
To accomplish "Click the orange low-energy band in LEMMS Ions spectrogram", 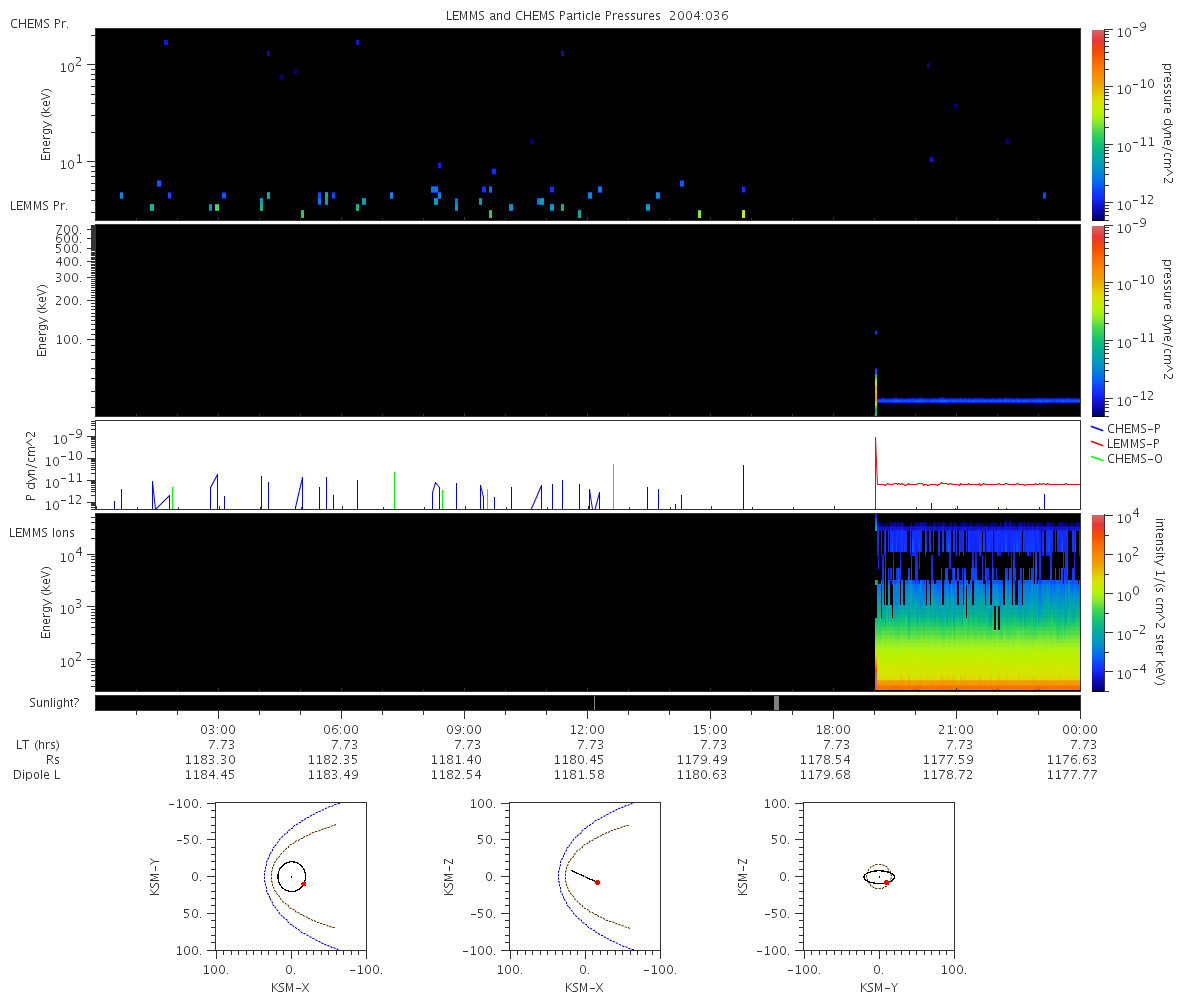I will [x=978, y=685].
